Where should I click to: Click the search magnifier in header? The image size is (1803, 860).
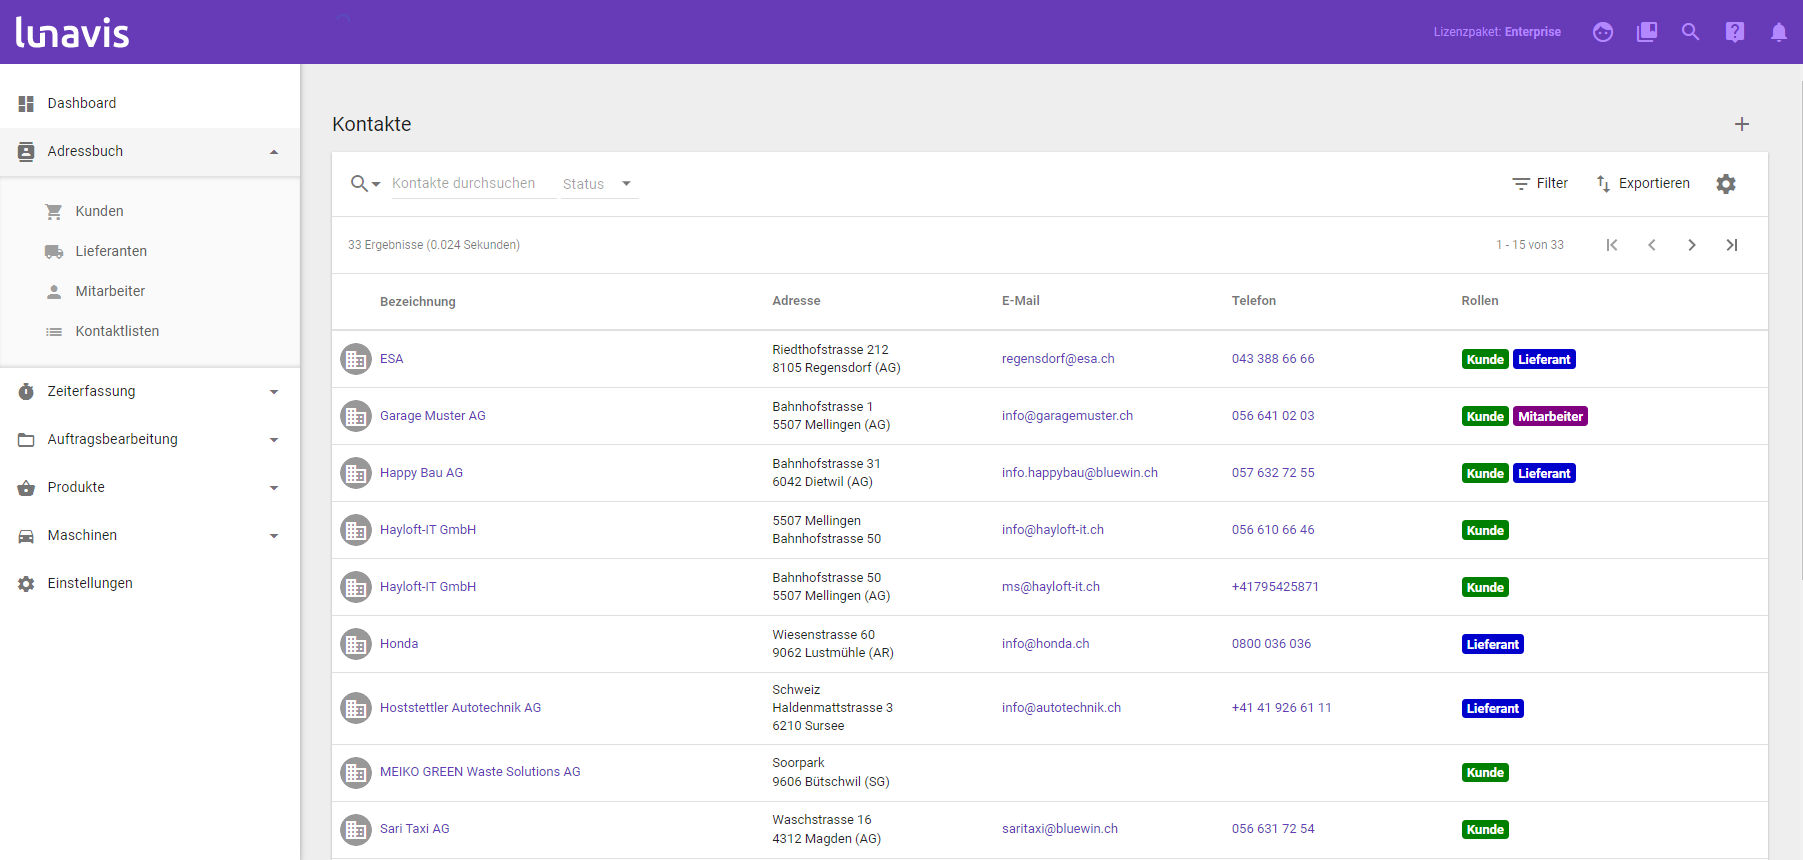(x=1690, y=32)
